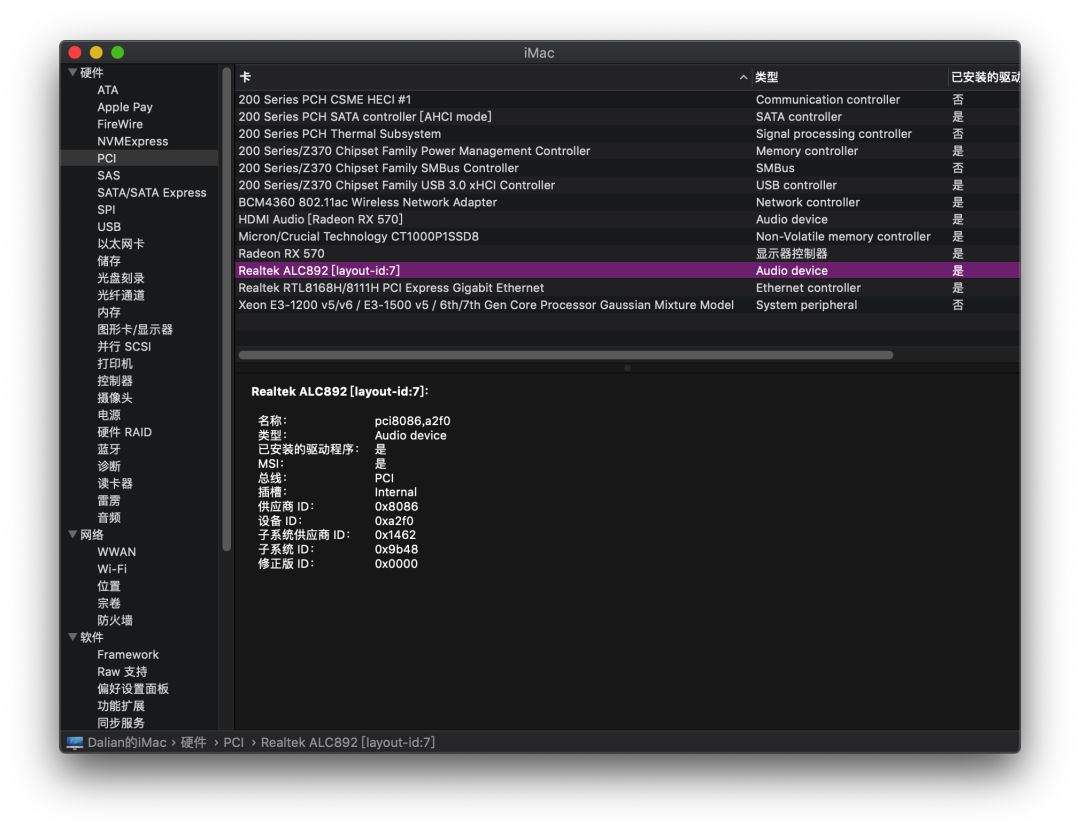Select ATA in the sidebar
The height and width of the screenshot is (832, 1080).
click(x=107, y=90)
